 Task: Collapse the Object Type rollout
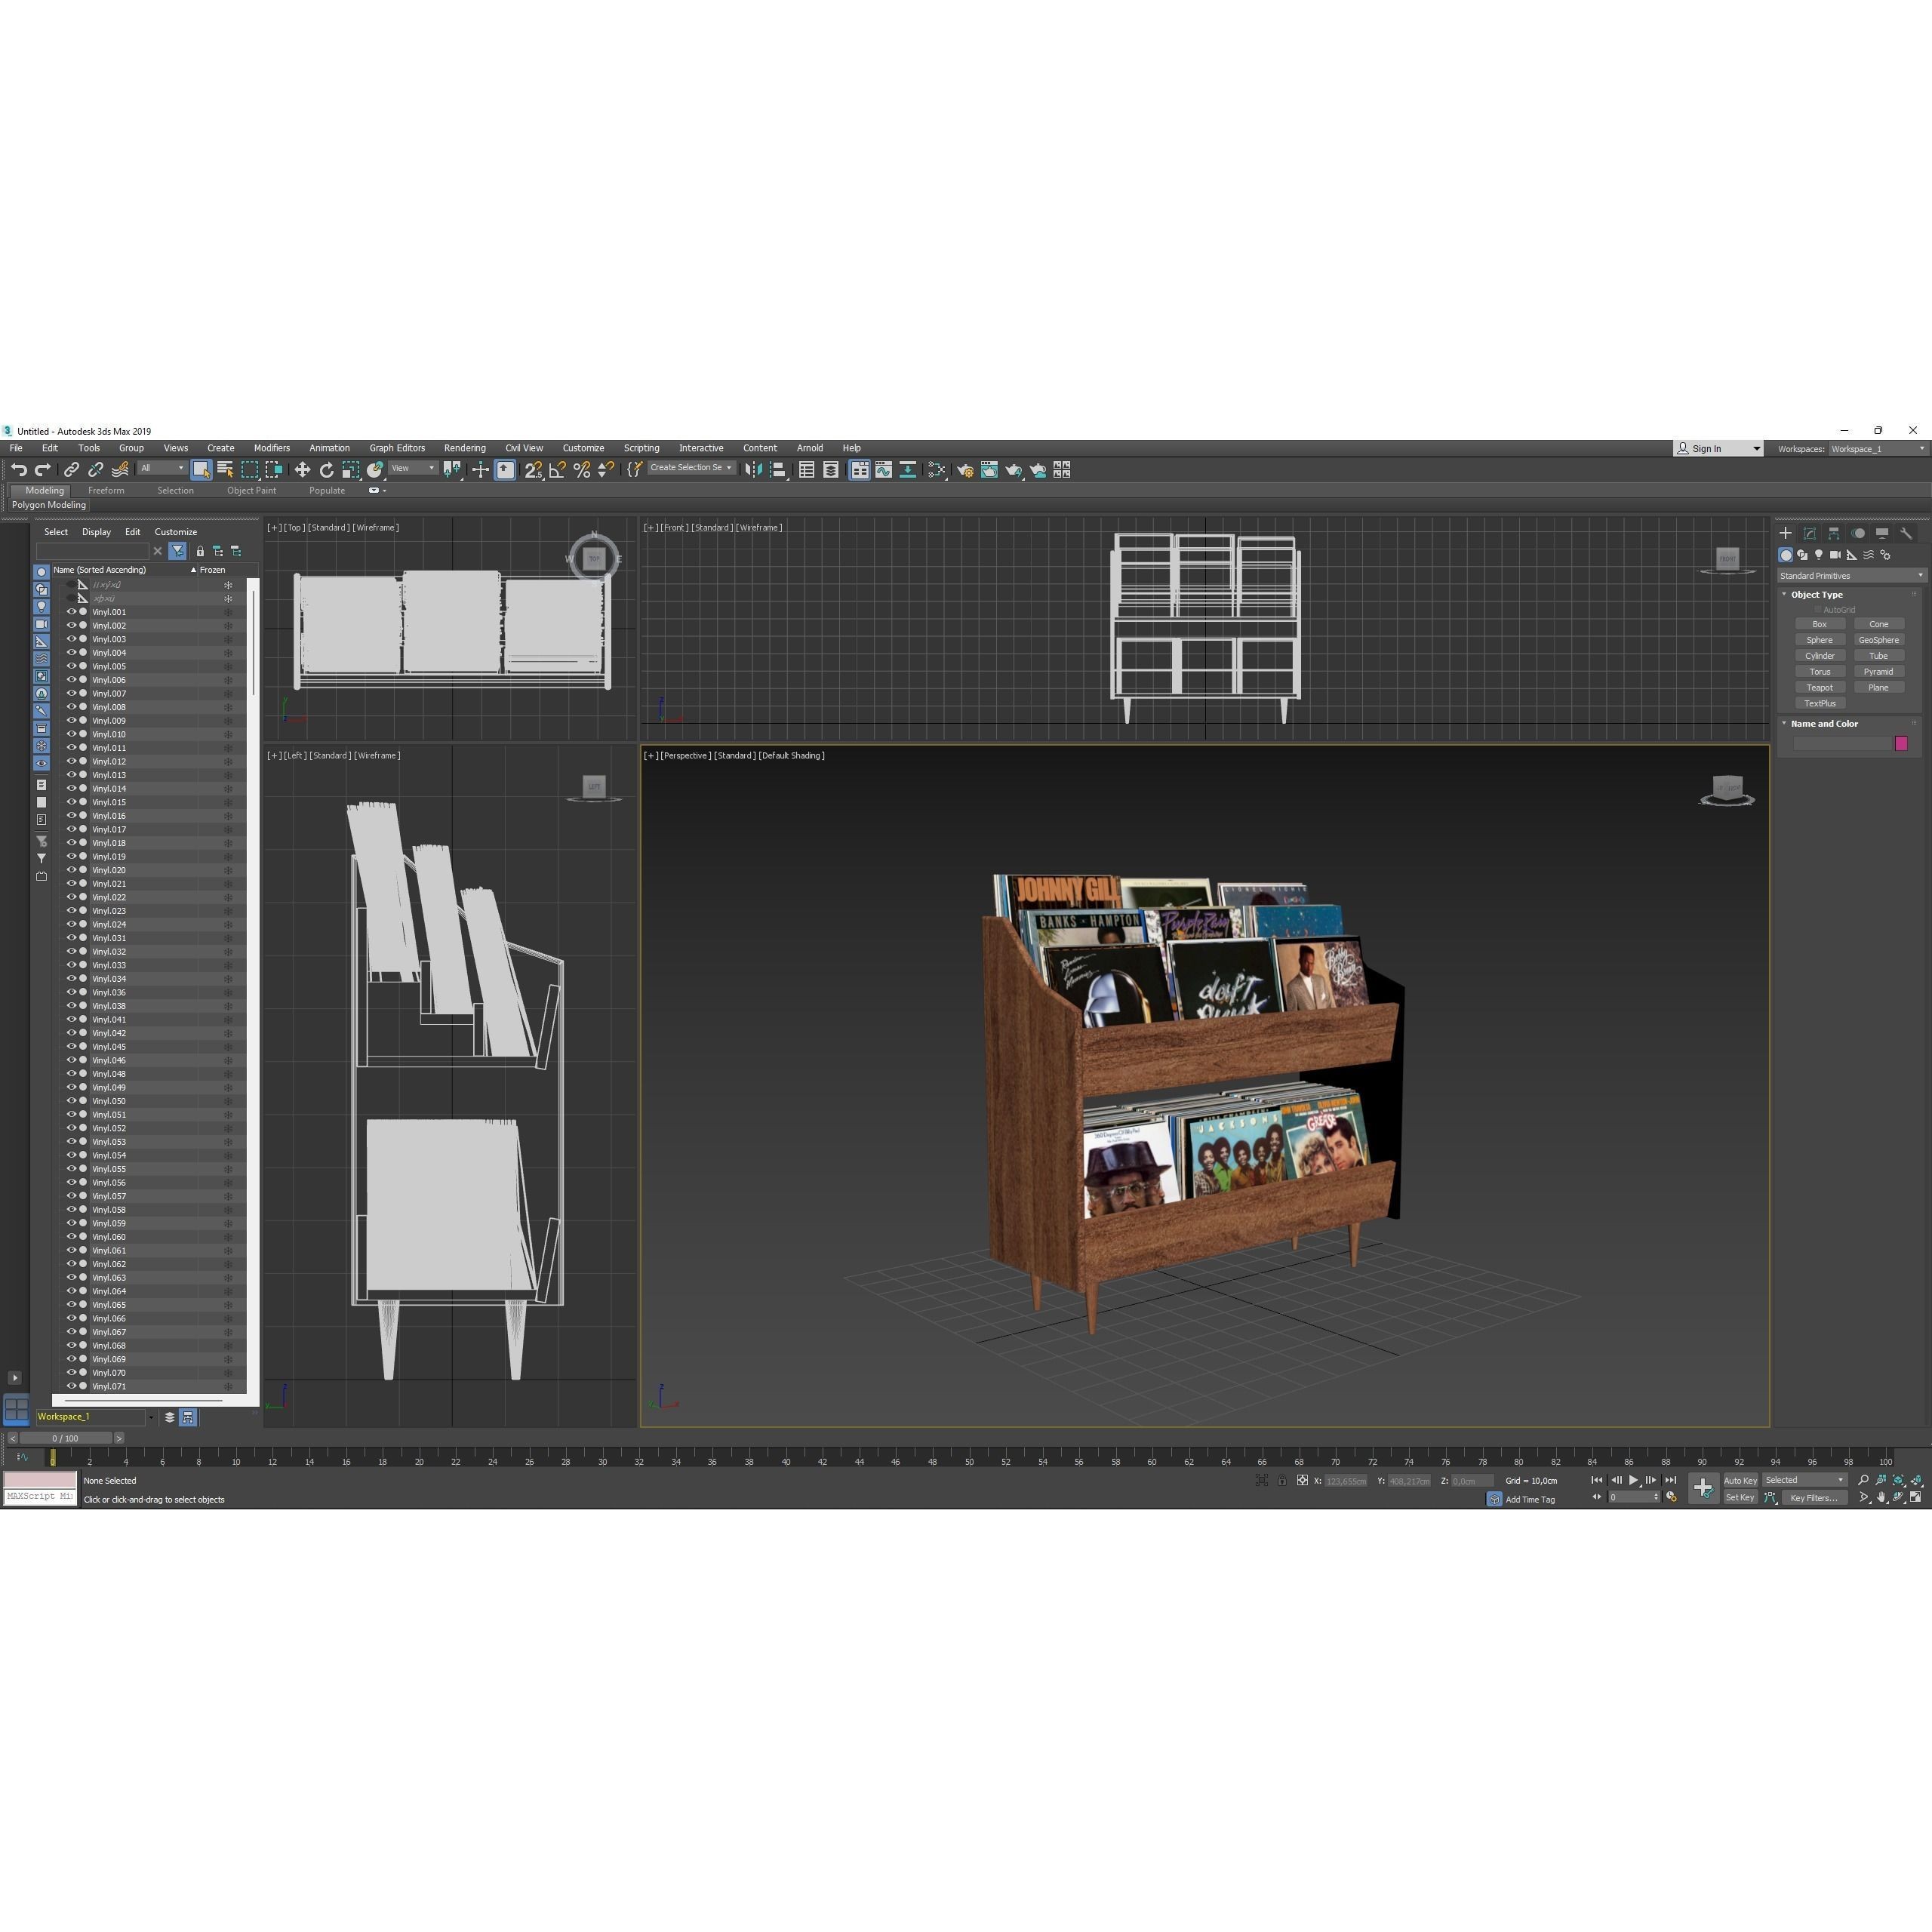coord(1785,594)
